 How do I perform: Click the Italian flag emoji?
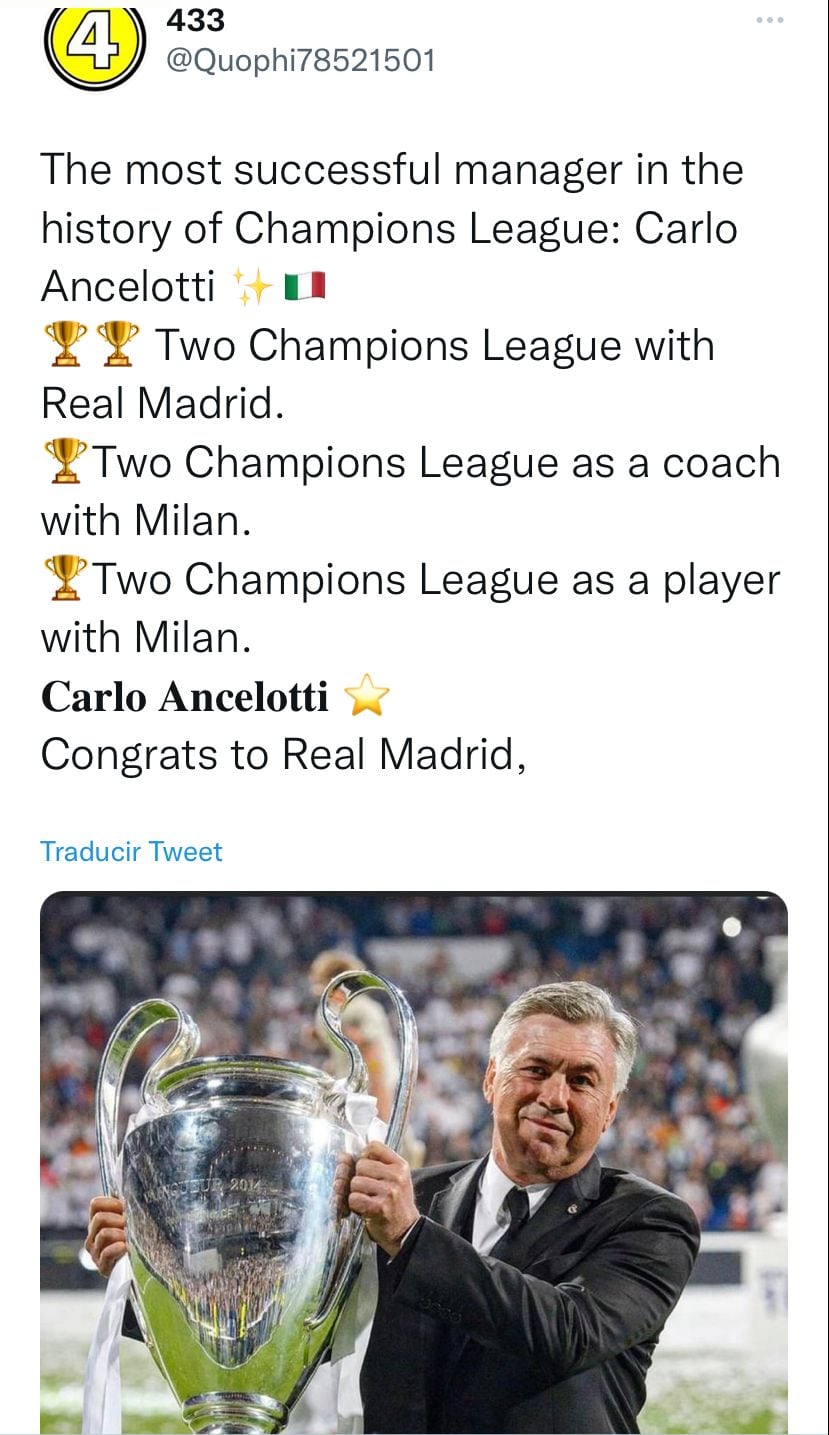coord(304,289)
